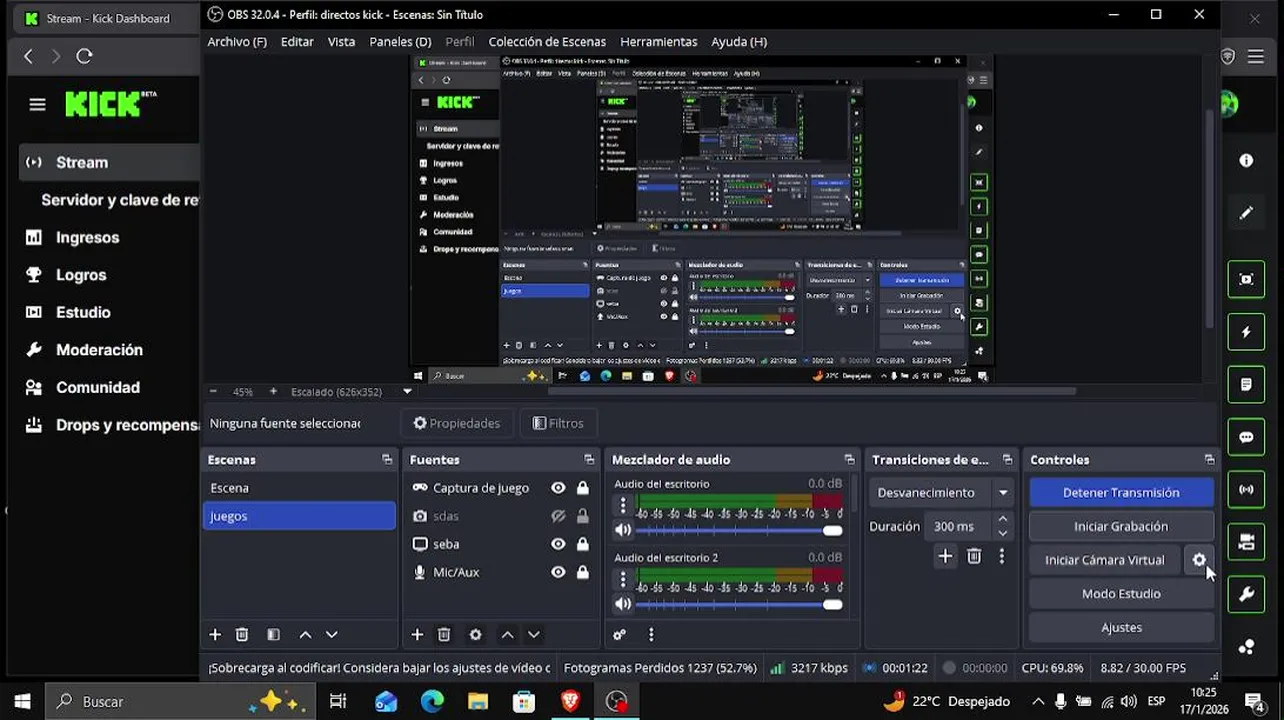Screen dimensions: 1284x720
Task: Pop out the Escenas dock panel
Action: [x=387, y=460]
